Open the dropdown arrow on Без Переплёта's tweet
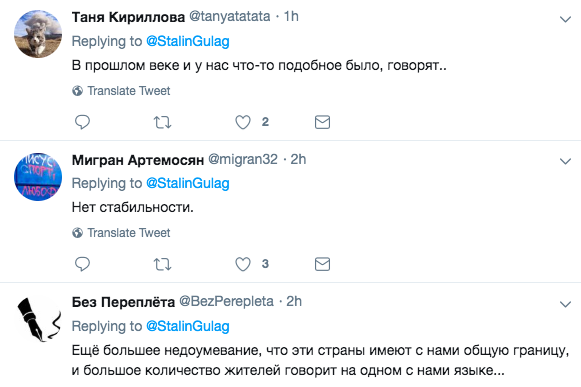581x387 pixels. click(x=565, y=304)
